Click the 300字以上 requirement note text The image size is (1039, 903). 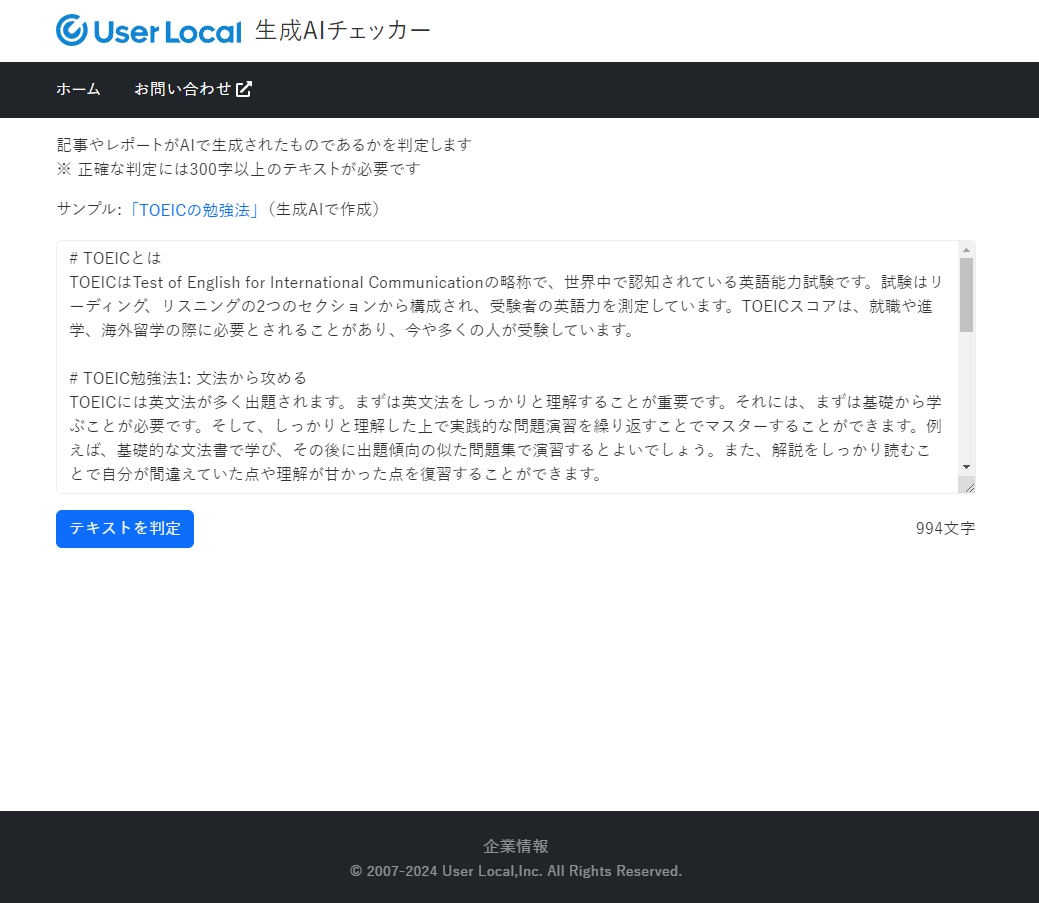point(240,169)
